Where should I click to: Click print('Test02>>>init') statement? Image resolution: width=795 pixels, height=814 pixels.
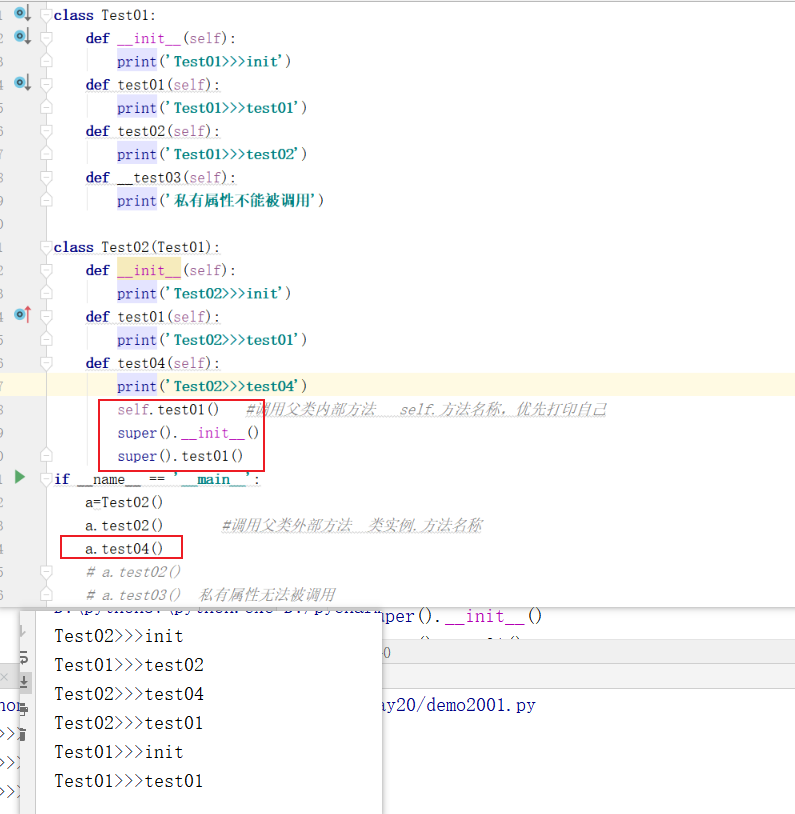204,293
